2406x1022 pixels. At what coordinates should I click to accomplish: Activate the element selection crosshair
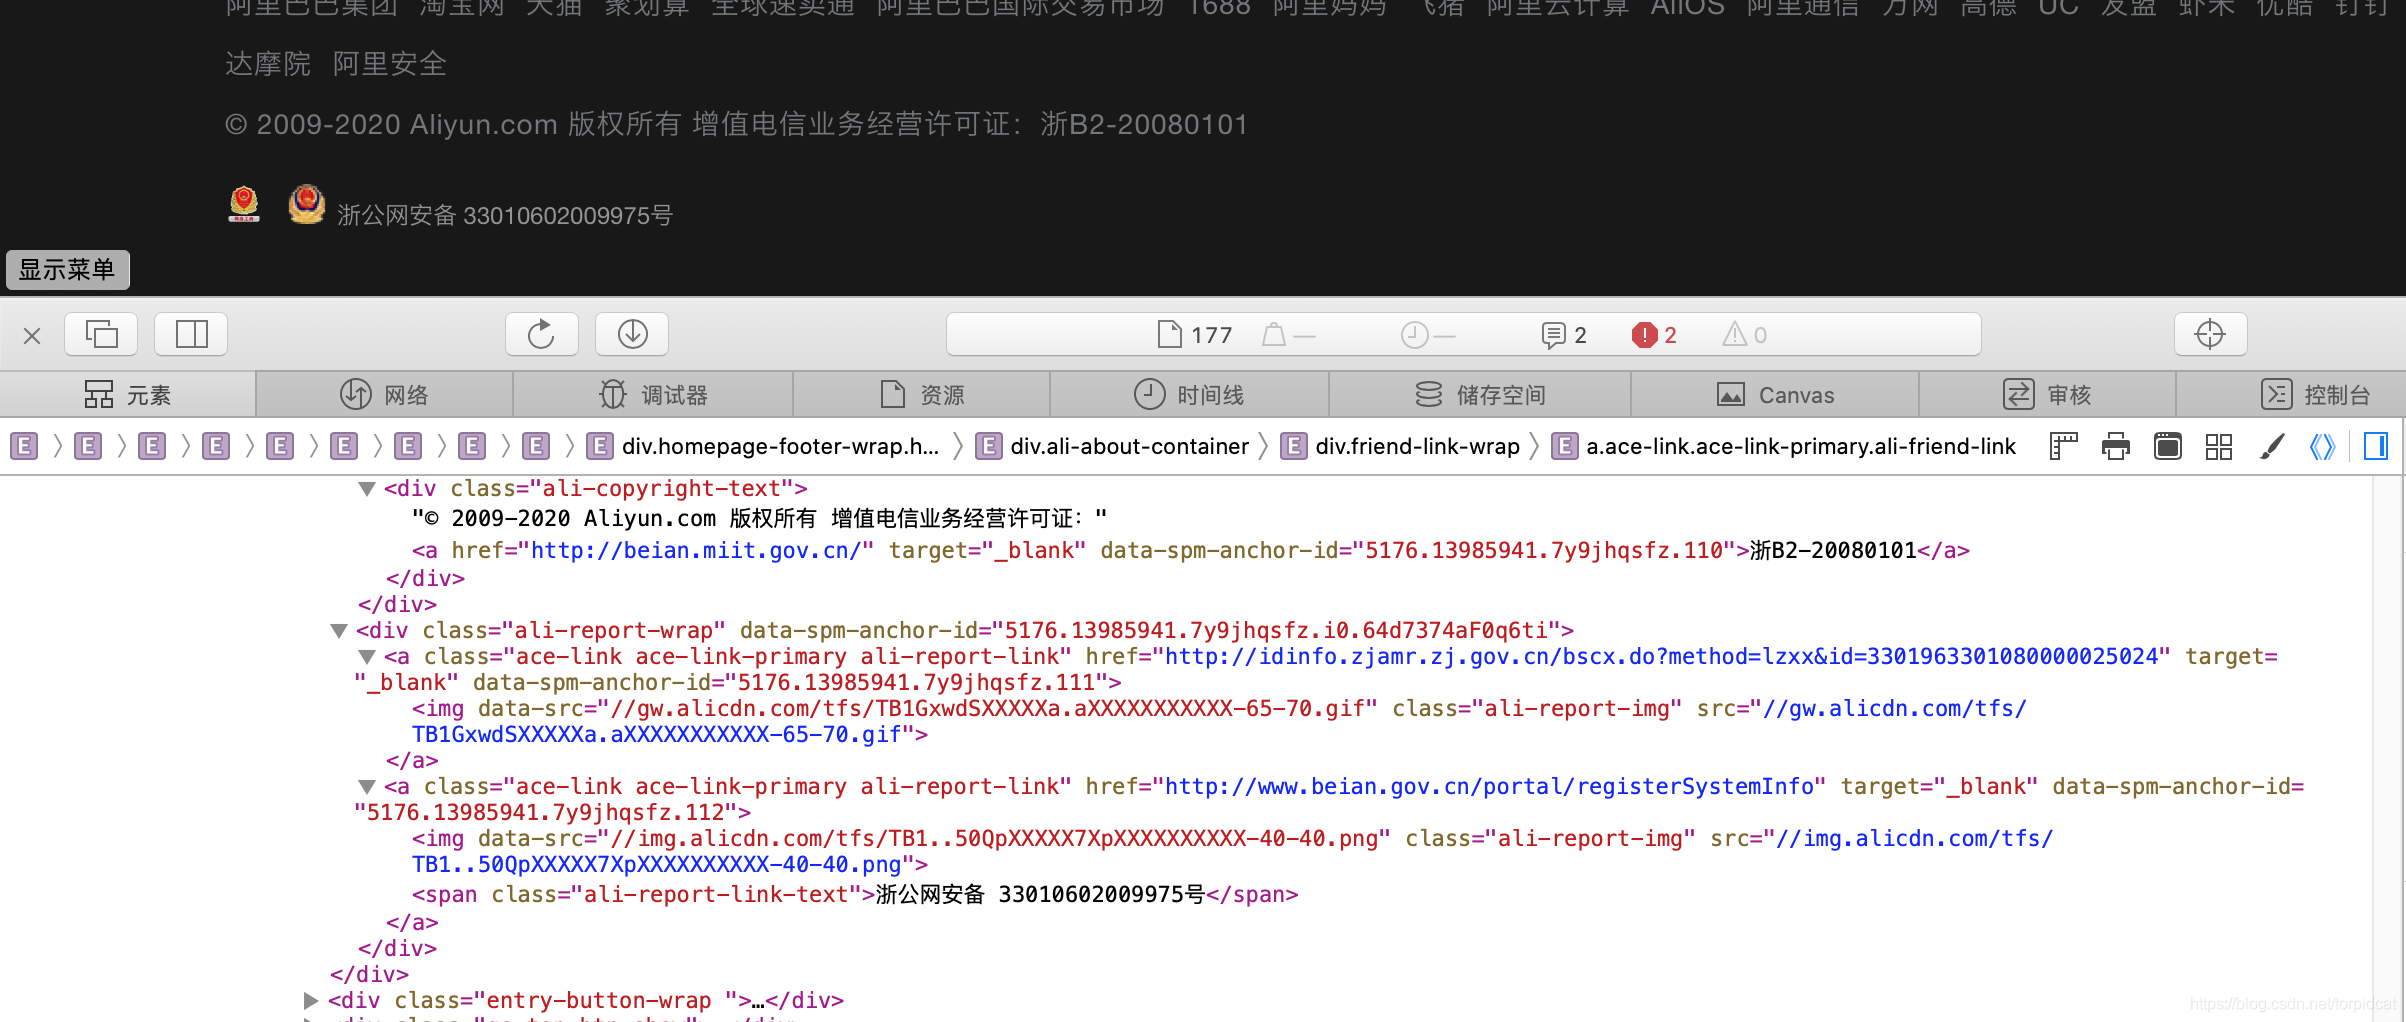2210,334
